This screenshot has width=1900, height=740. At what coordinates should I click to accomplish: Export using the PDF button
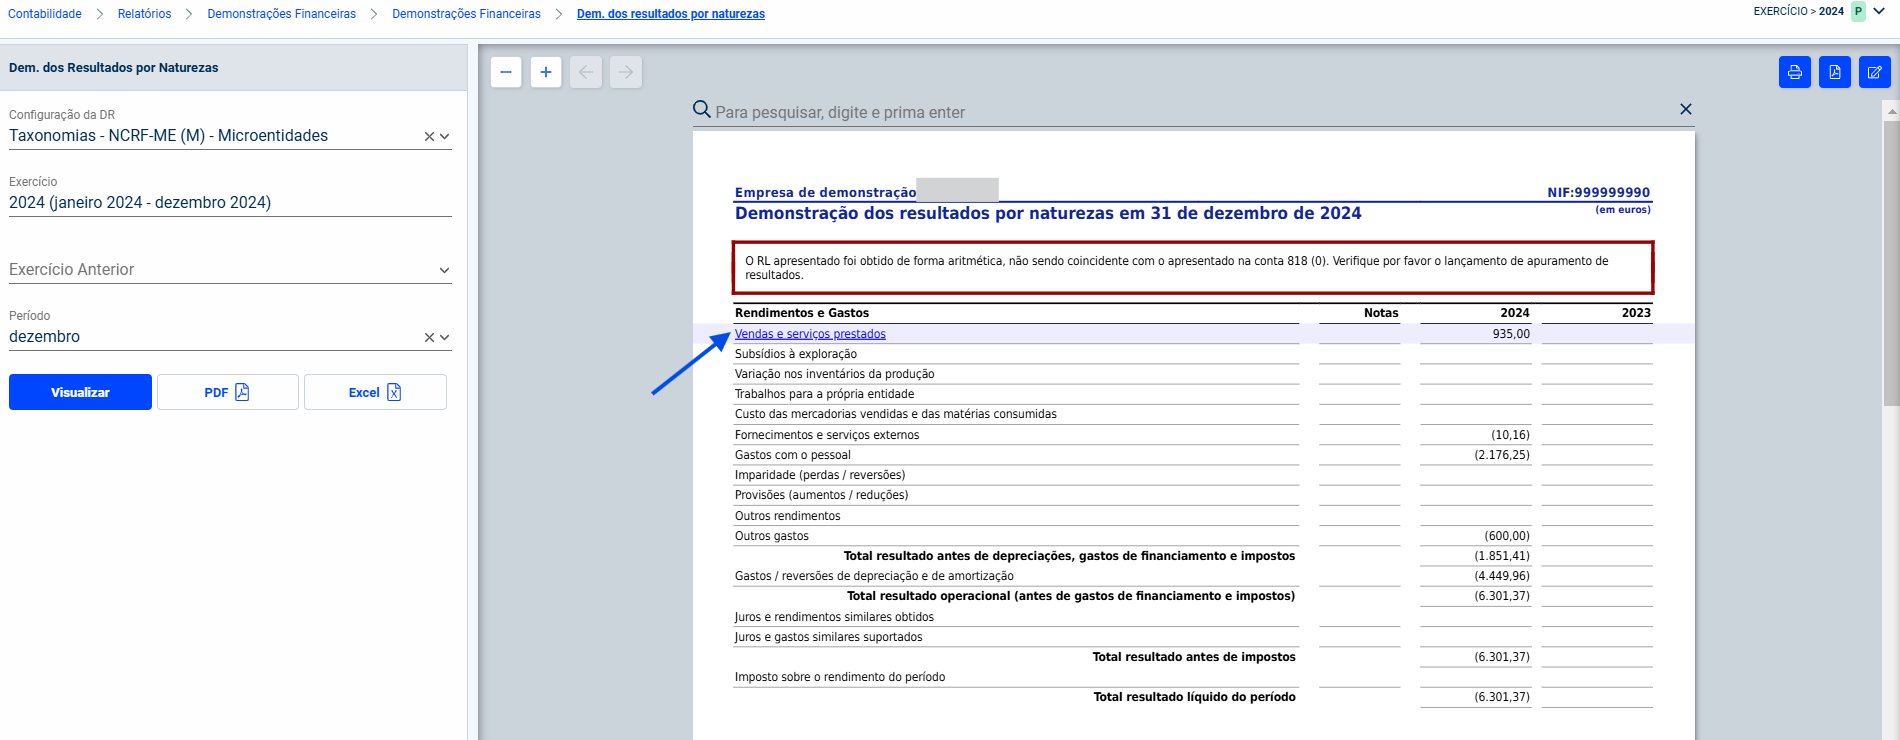227,392
